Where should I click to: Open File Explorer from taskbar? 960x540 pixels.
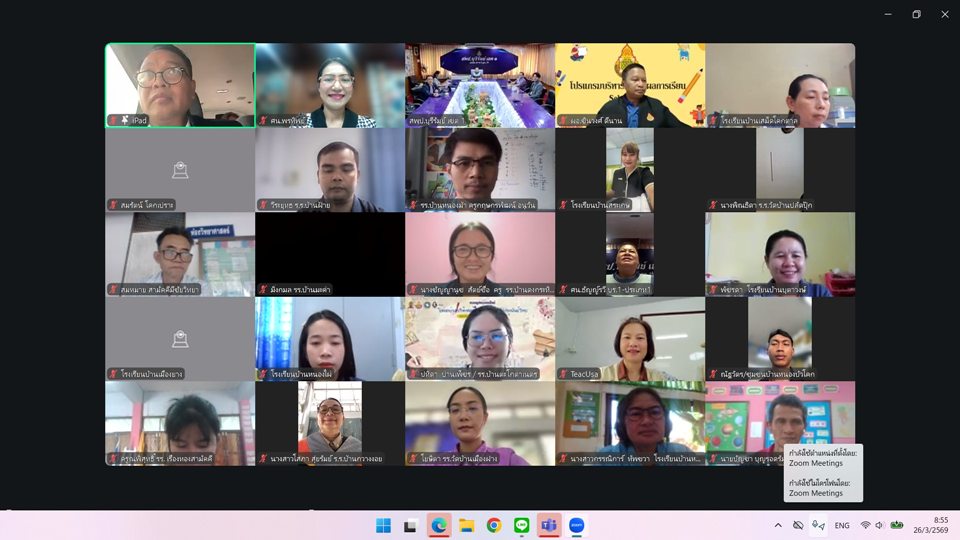click(466, 525)
